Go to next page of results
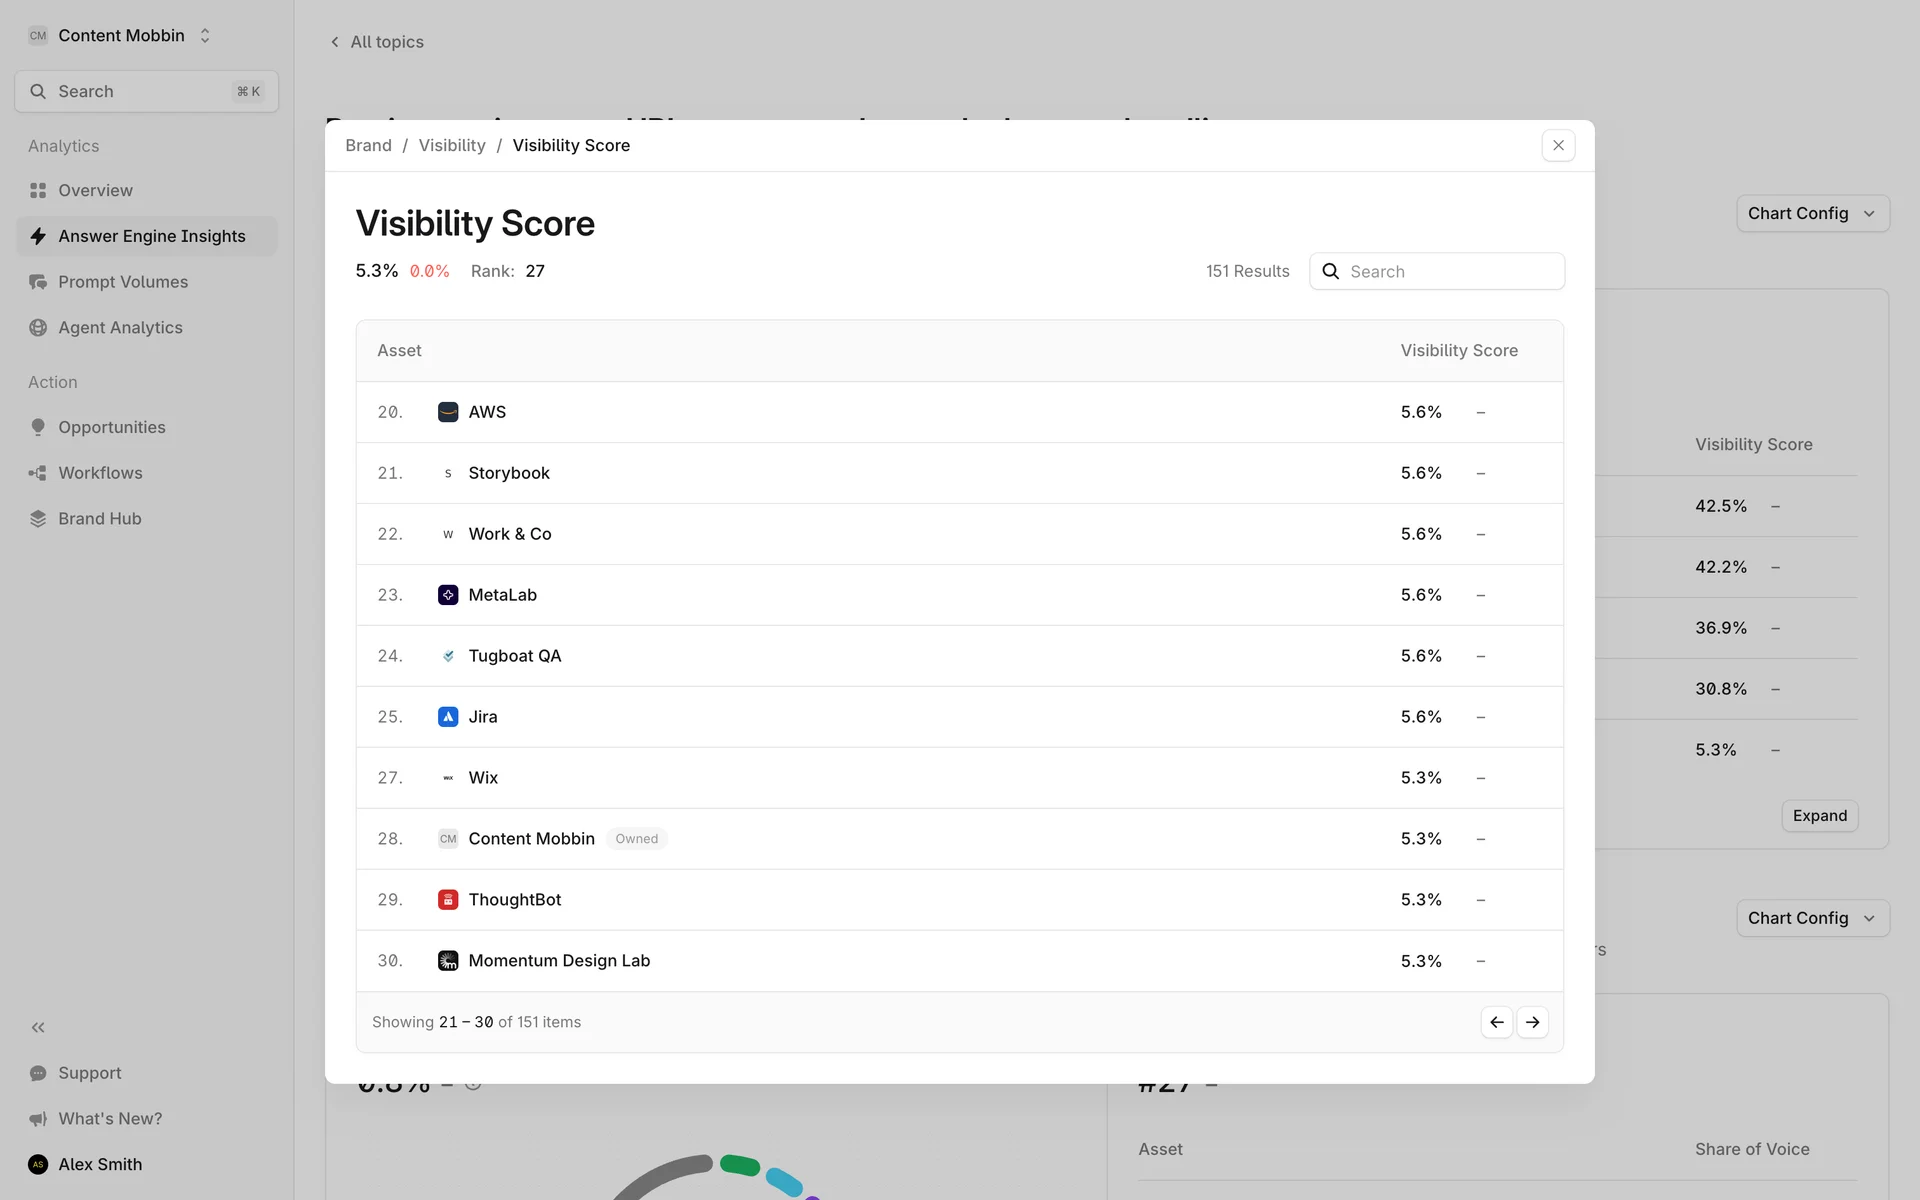Viewport: 1920px width, 1200px height. click(1532, 1022)
